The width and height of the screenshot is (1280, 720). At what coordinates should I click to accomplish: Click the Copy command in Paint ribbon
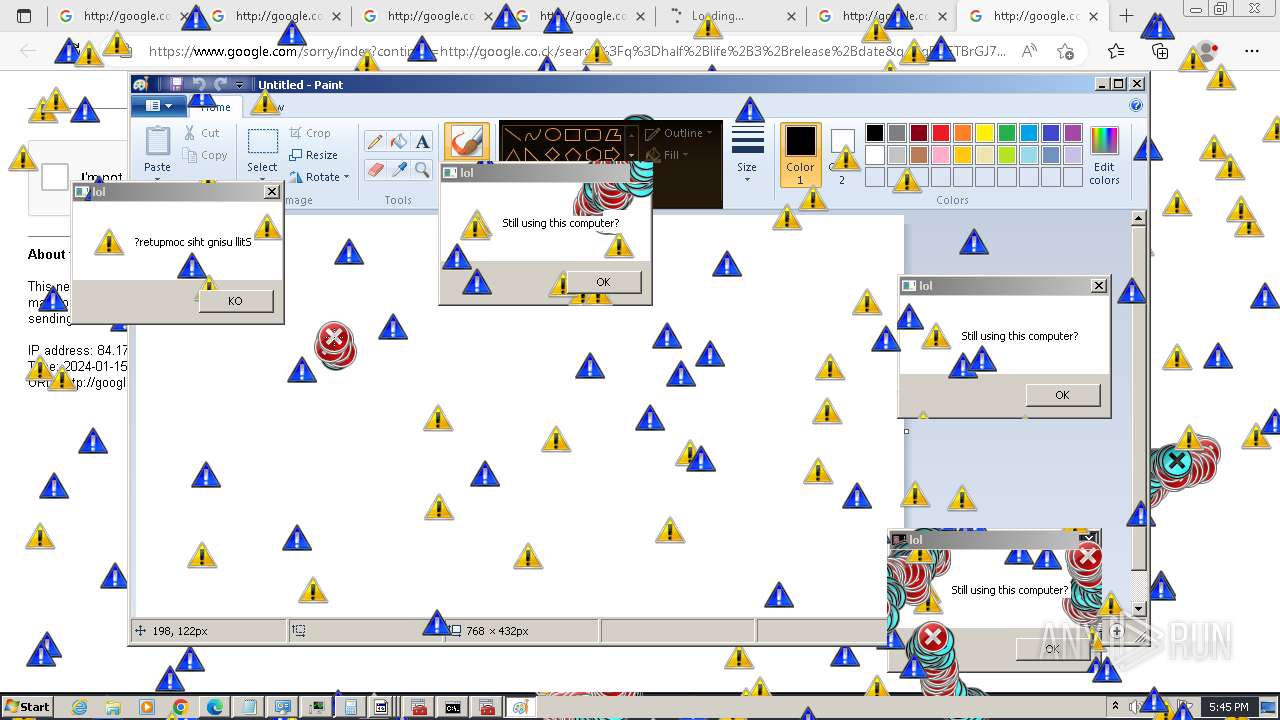pyautogui.click(x=205, y=155)
